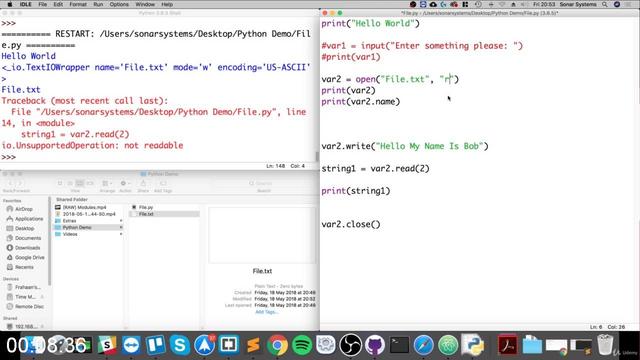Expand the Videos folder arrow

tap(121, 234)
